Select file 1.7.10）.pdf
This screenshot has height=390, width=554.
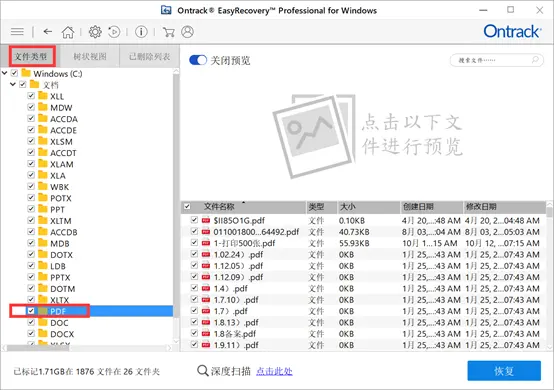[236, 300]
